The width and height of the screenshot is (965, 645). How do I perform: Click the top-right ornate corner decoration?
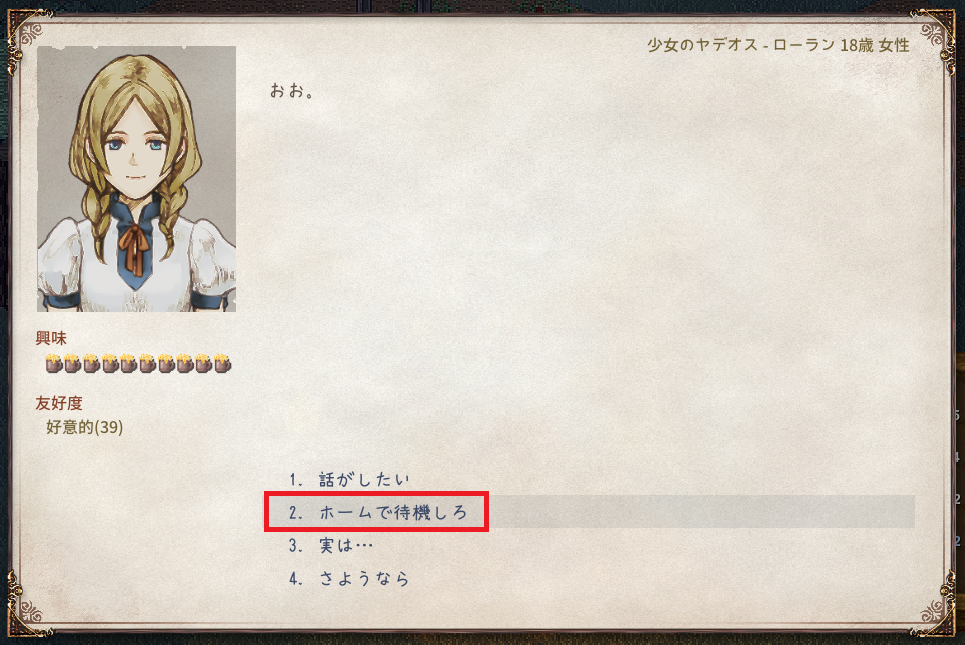coord(934,34)
